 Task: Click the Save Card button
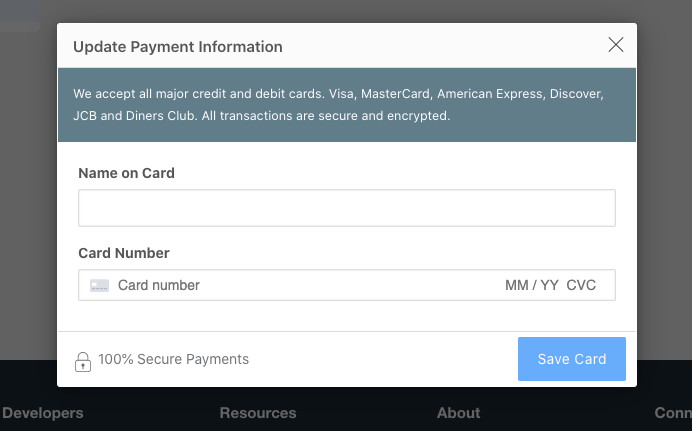(x=572, y=359)
